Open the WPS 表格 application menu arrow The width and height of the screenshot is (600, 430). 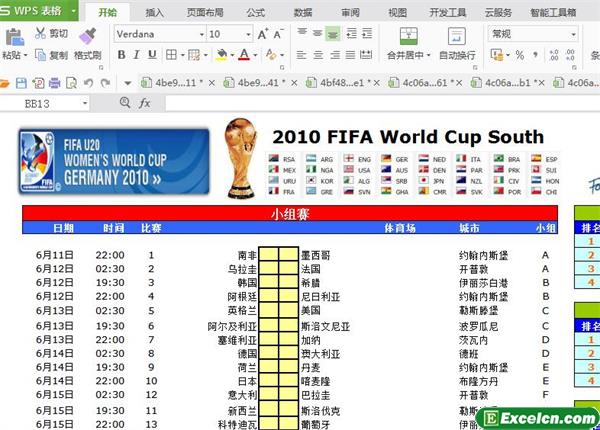pos(73,11)
